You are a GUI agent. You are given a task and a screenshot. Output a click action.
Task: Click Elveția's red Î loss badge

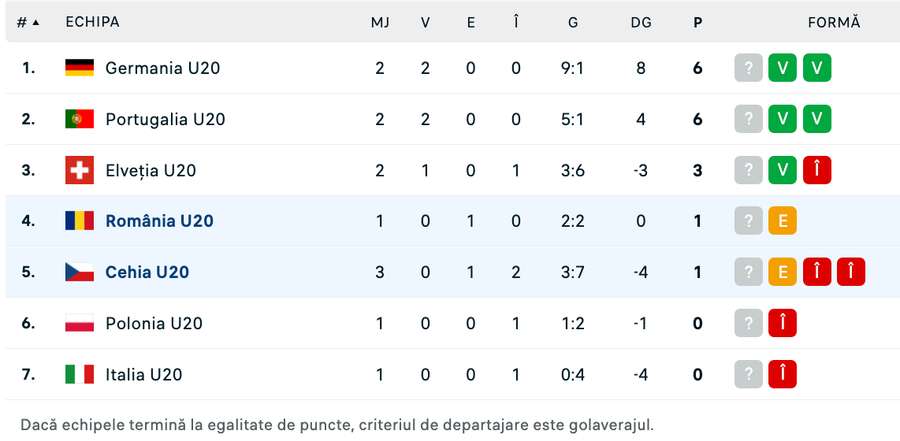[x=816, y=170]
